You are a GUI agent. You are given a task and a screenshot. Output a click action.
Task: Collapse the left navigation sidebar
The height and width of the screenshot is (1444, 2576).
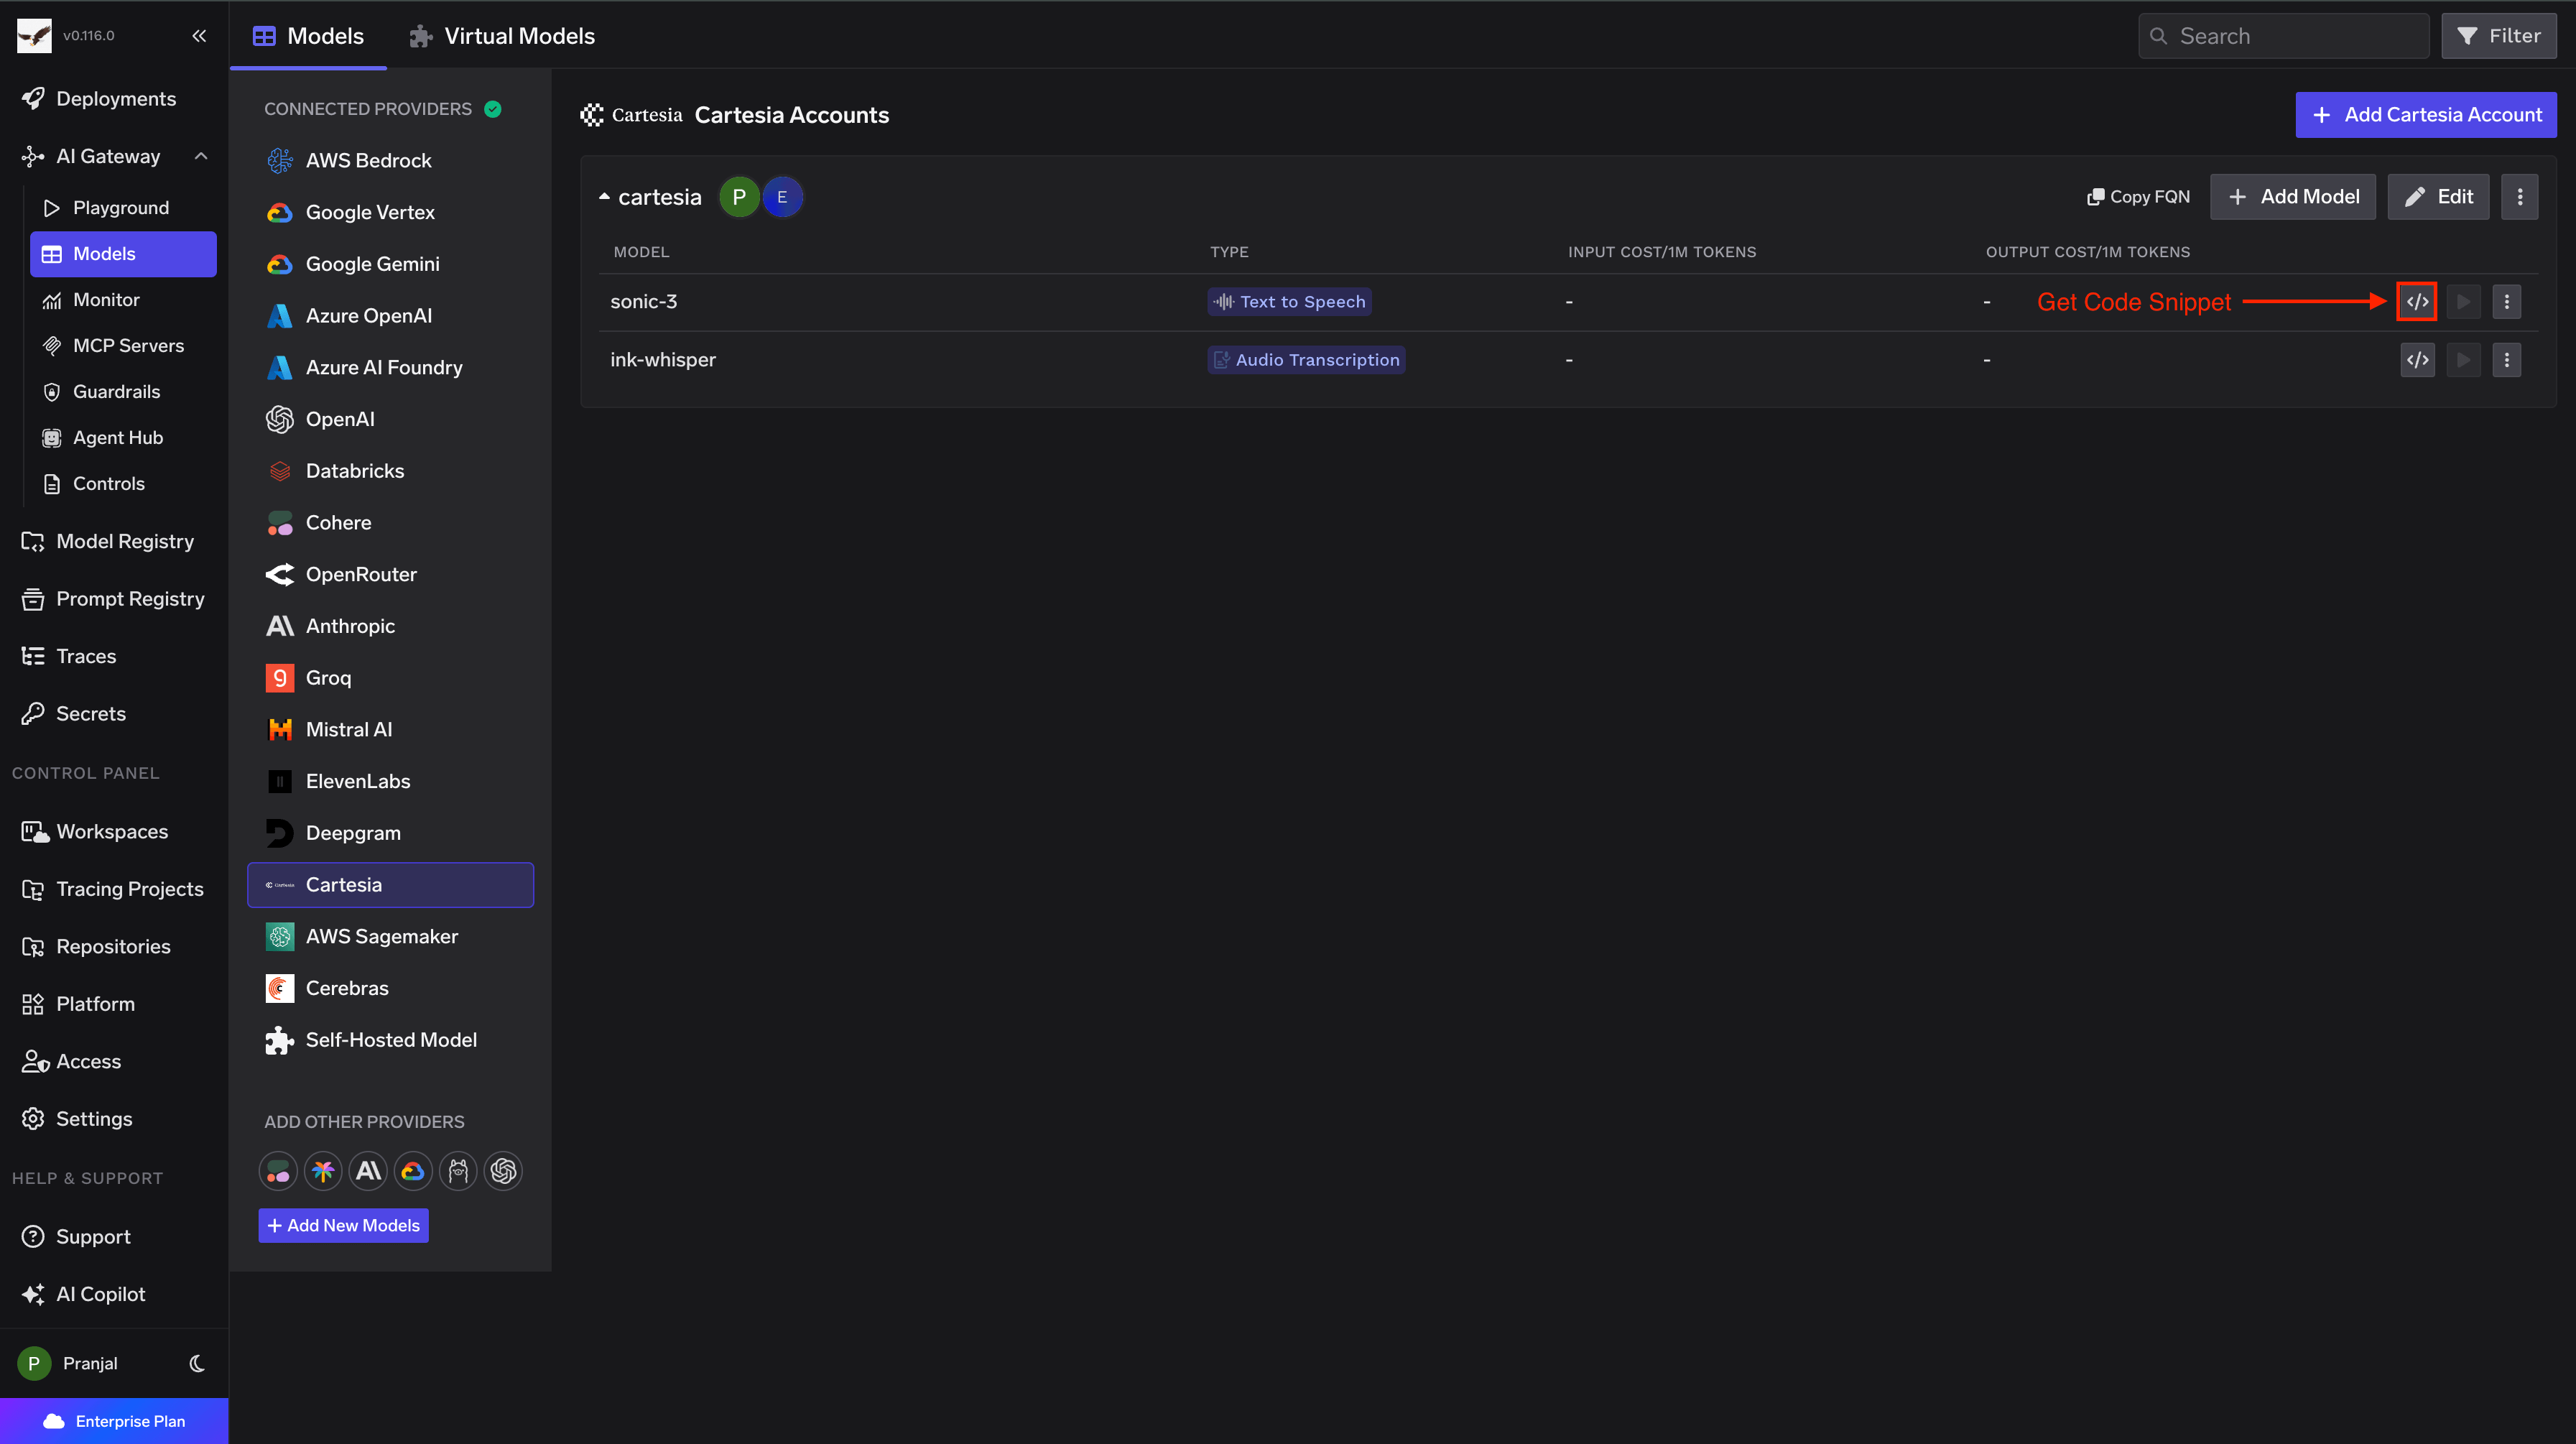coord(198,35)
